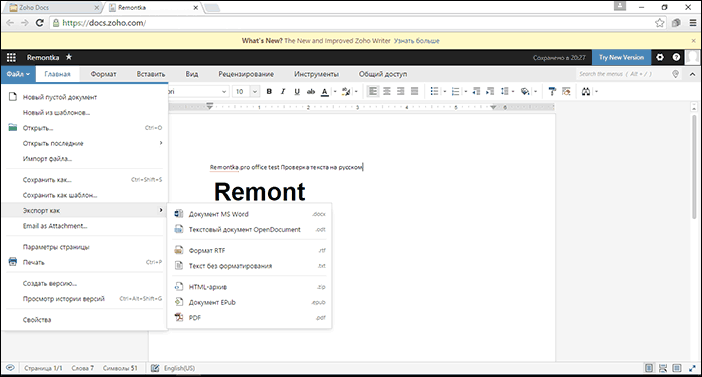Switch to the Формат tab
The image size is (702, 377).
[103, 74]
